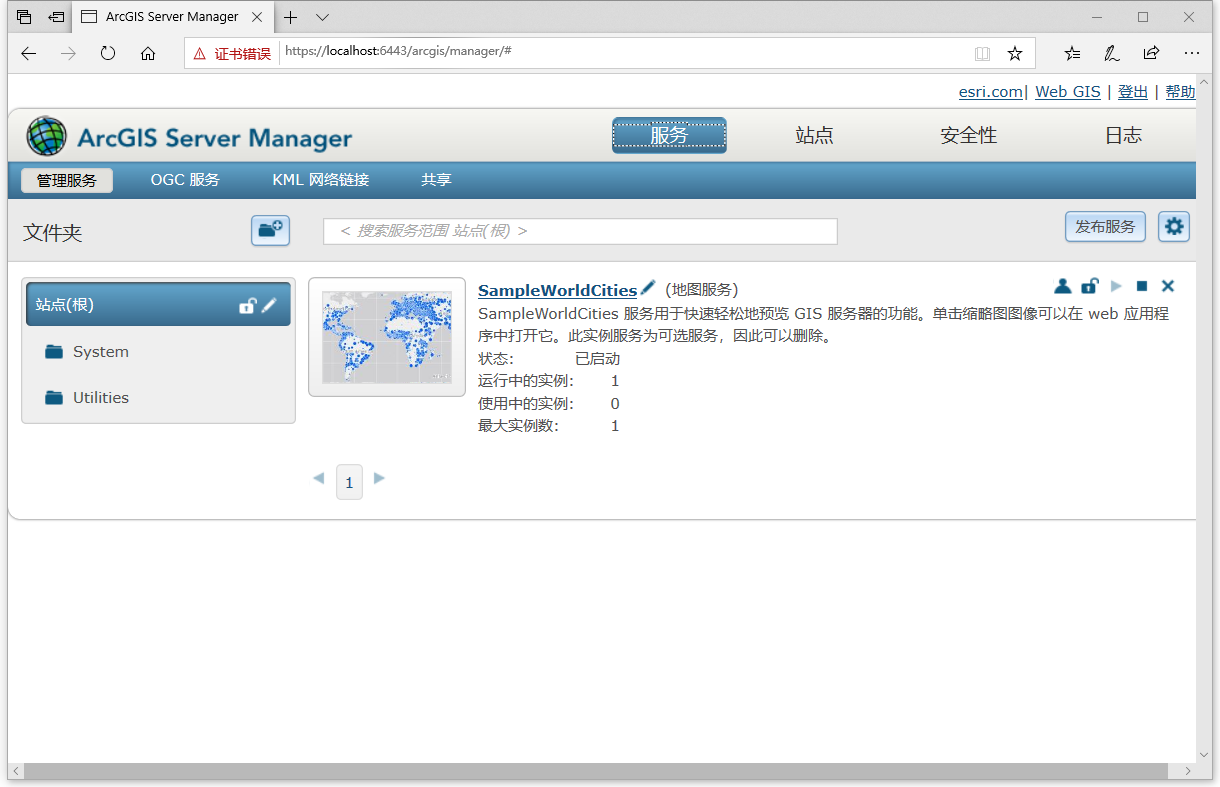
Task: Open the esri.com link
Action: [x=991, y=92]
